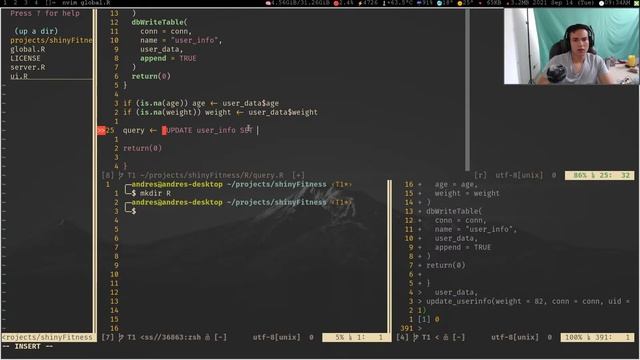
Task: Click the webcam video overlay
Action: click(571, 47)
